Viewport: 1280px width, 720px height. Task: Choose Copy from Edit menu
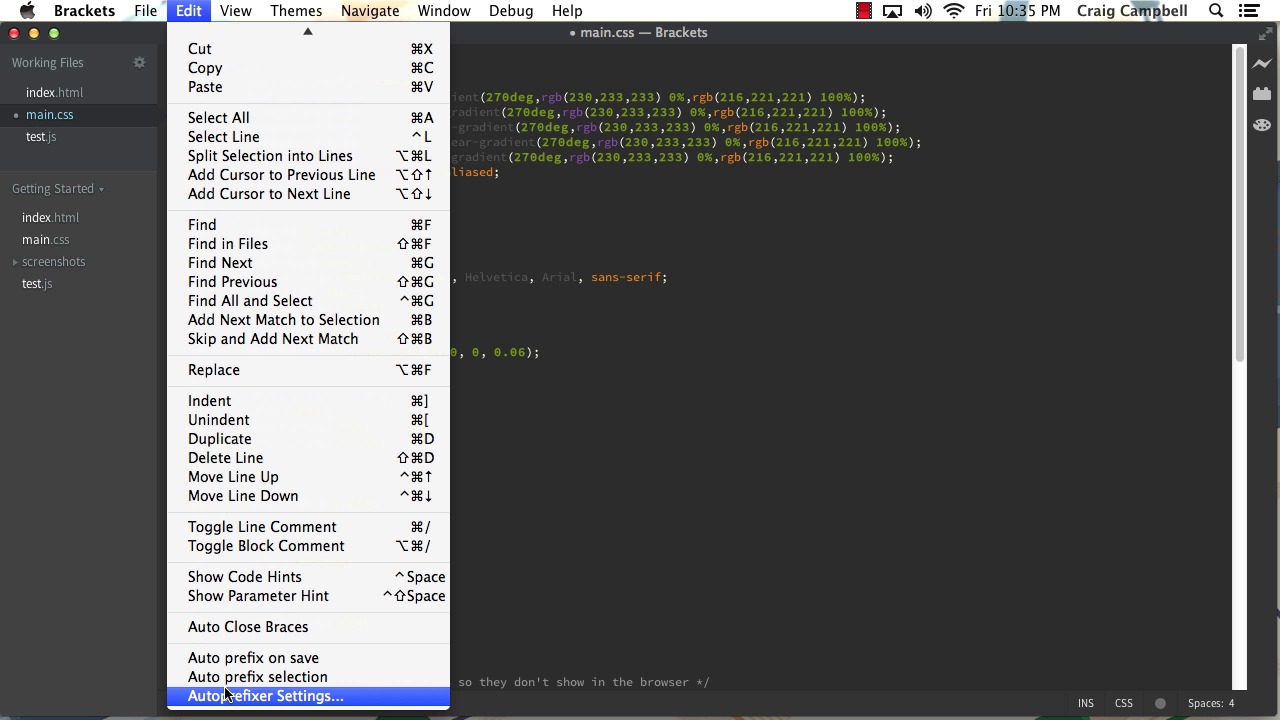click(309, 68)
